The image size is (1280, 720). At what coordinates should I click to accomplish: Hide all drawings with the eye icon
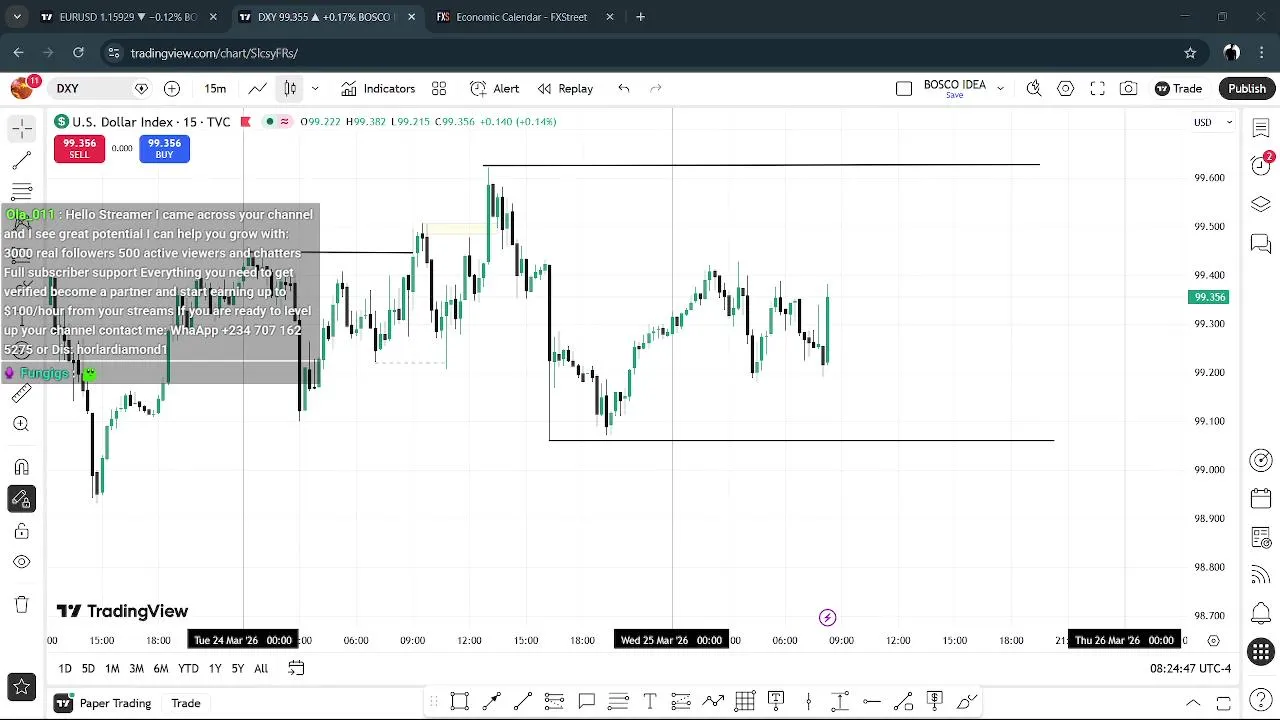click(21, 562)
